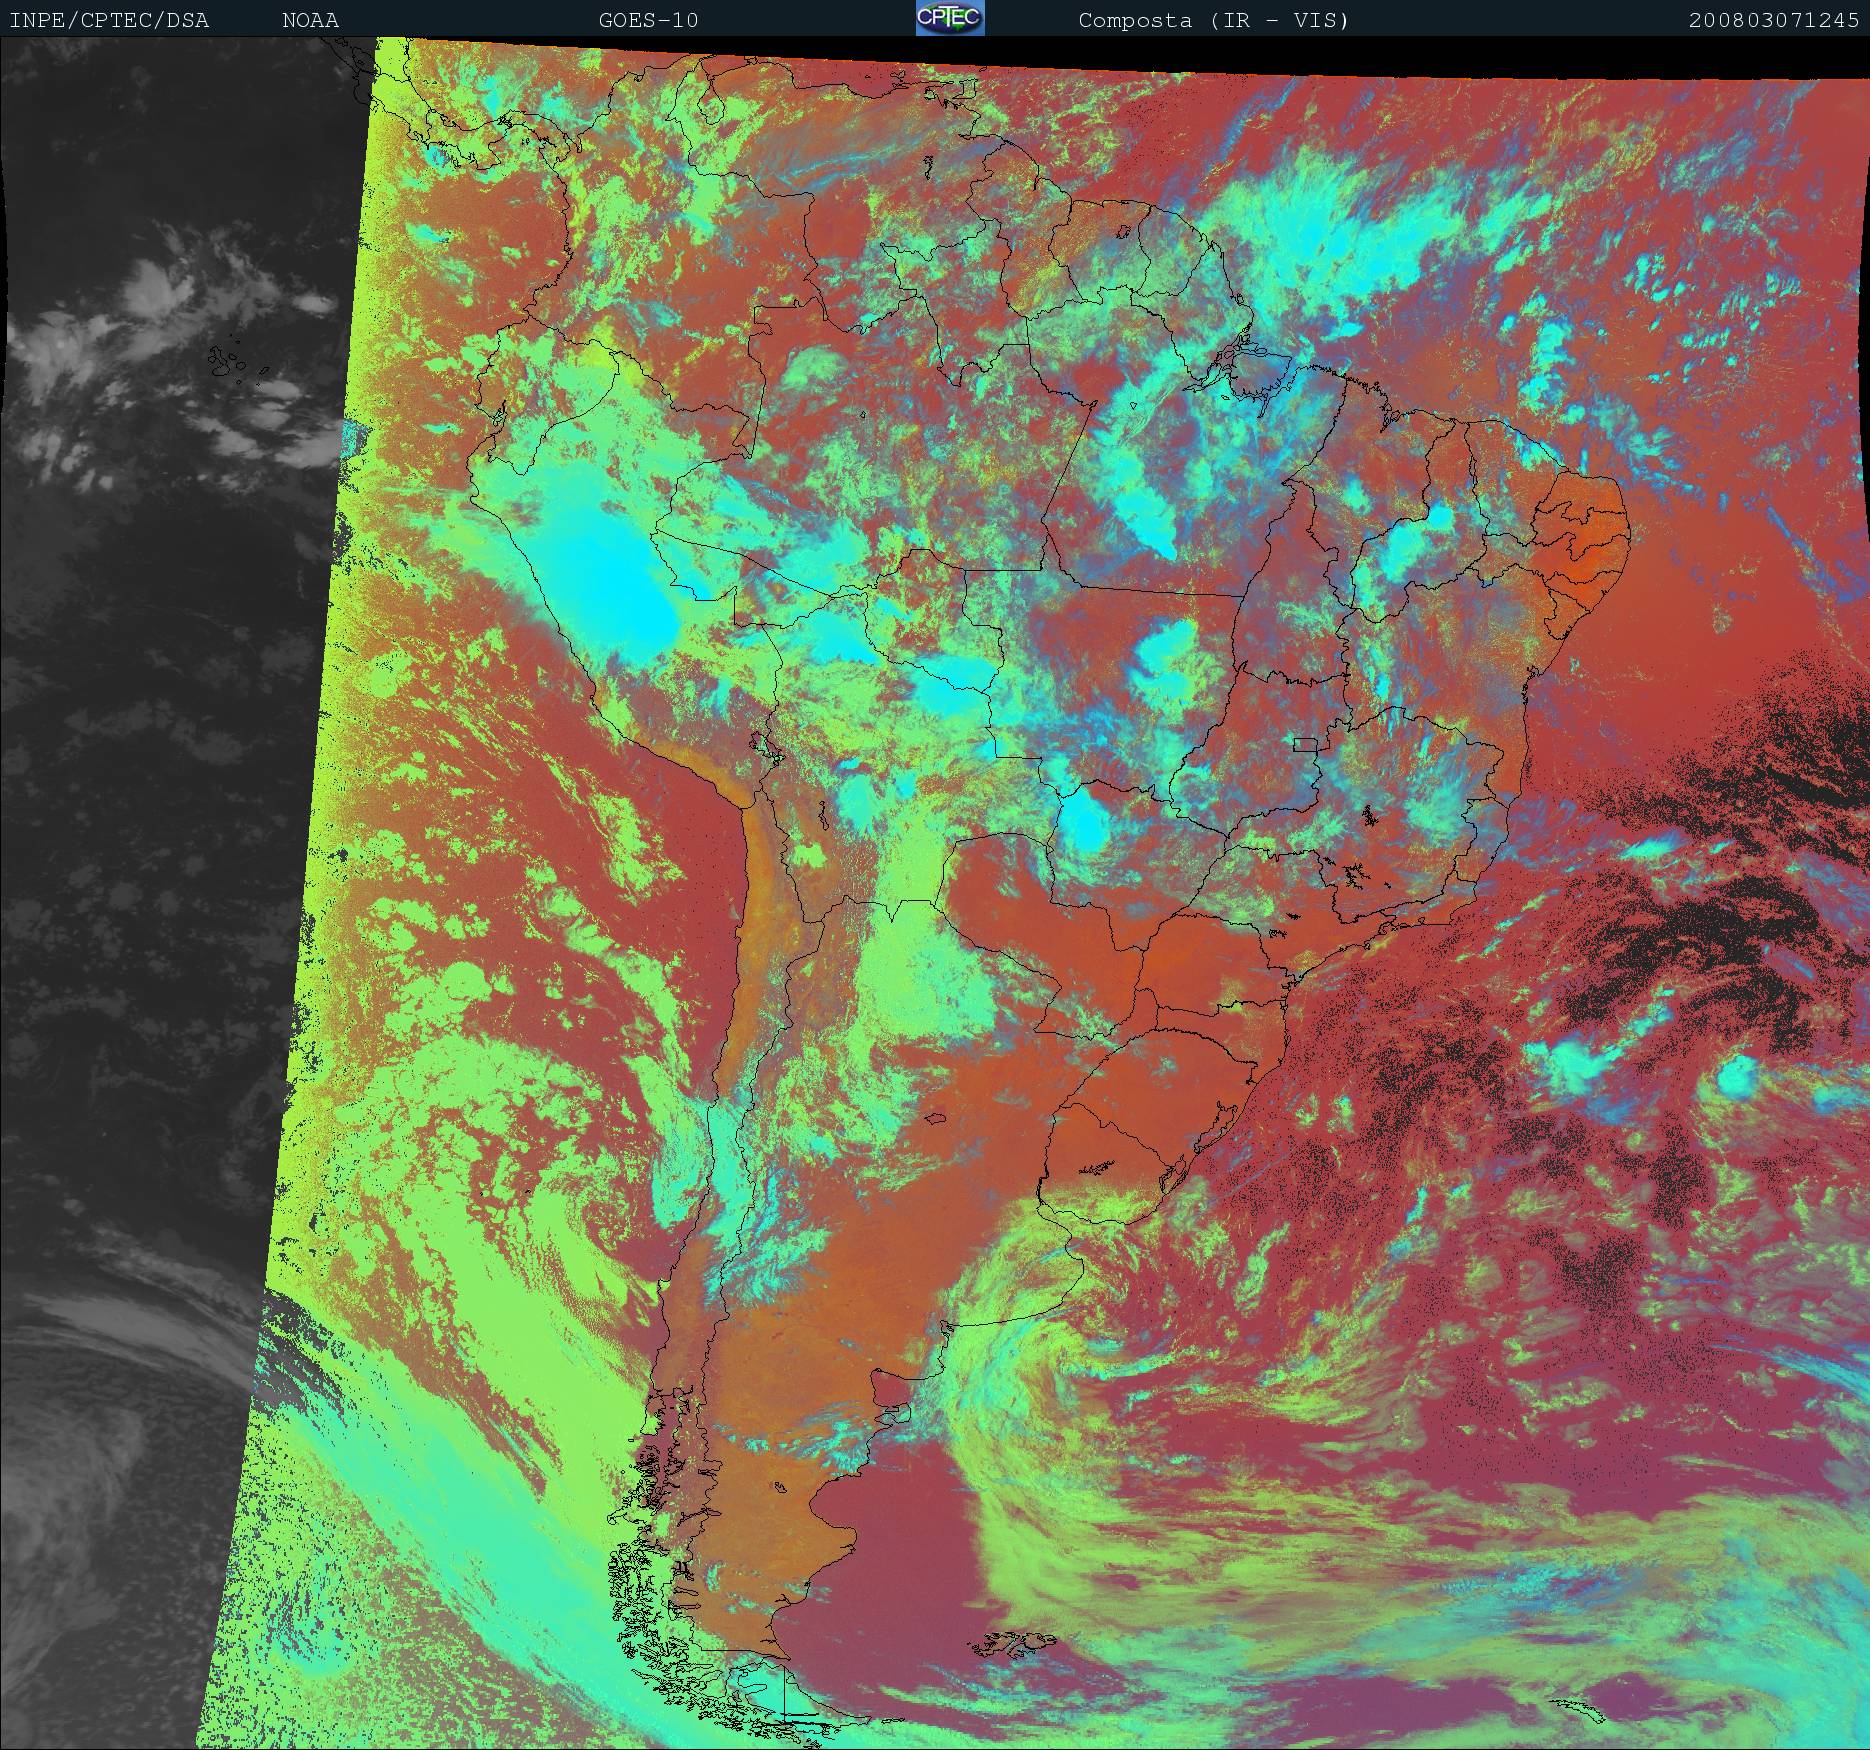Select the GOES-10 satellite label
This screenshot has width=1870, height=1750.
pos(648,20)
